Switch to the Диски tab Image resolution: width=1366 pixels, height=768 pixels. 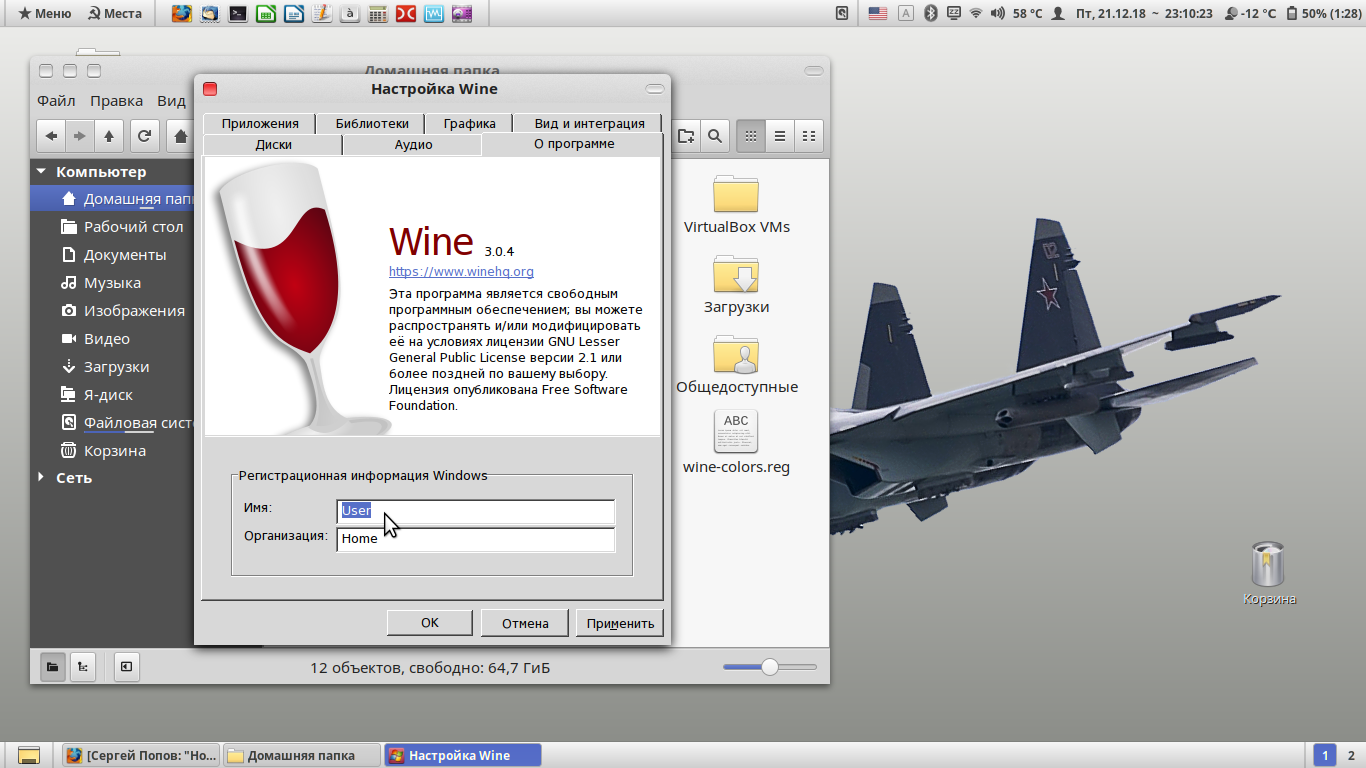click(x=273, y=145)
